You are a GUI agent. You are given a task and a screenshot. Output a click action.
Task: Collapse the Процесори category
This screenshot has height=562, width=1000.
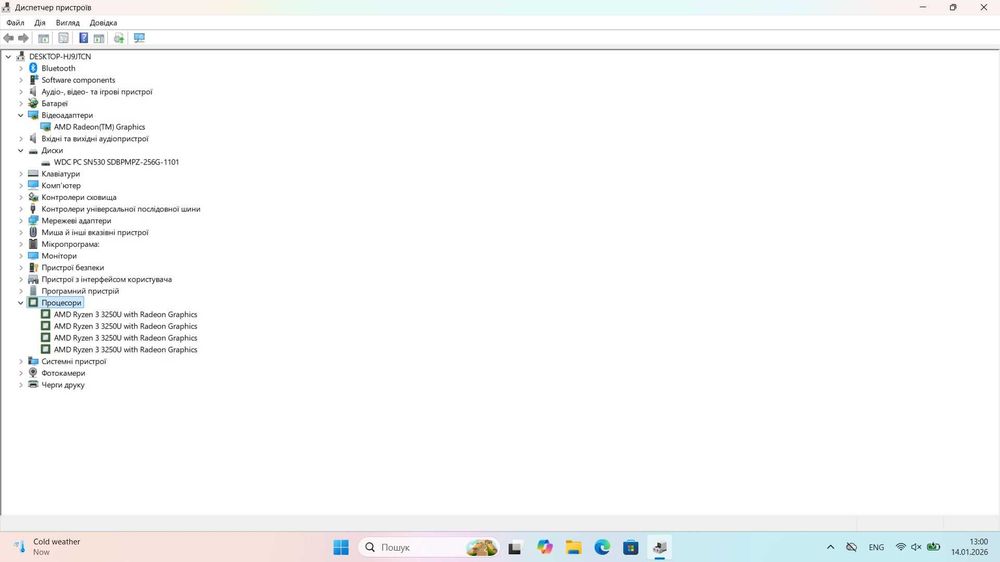point(20,303)
